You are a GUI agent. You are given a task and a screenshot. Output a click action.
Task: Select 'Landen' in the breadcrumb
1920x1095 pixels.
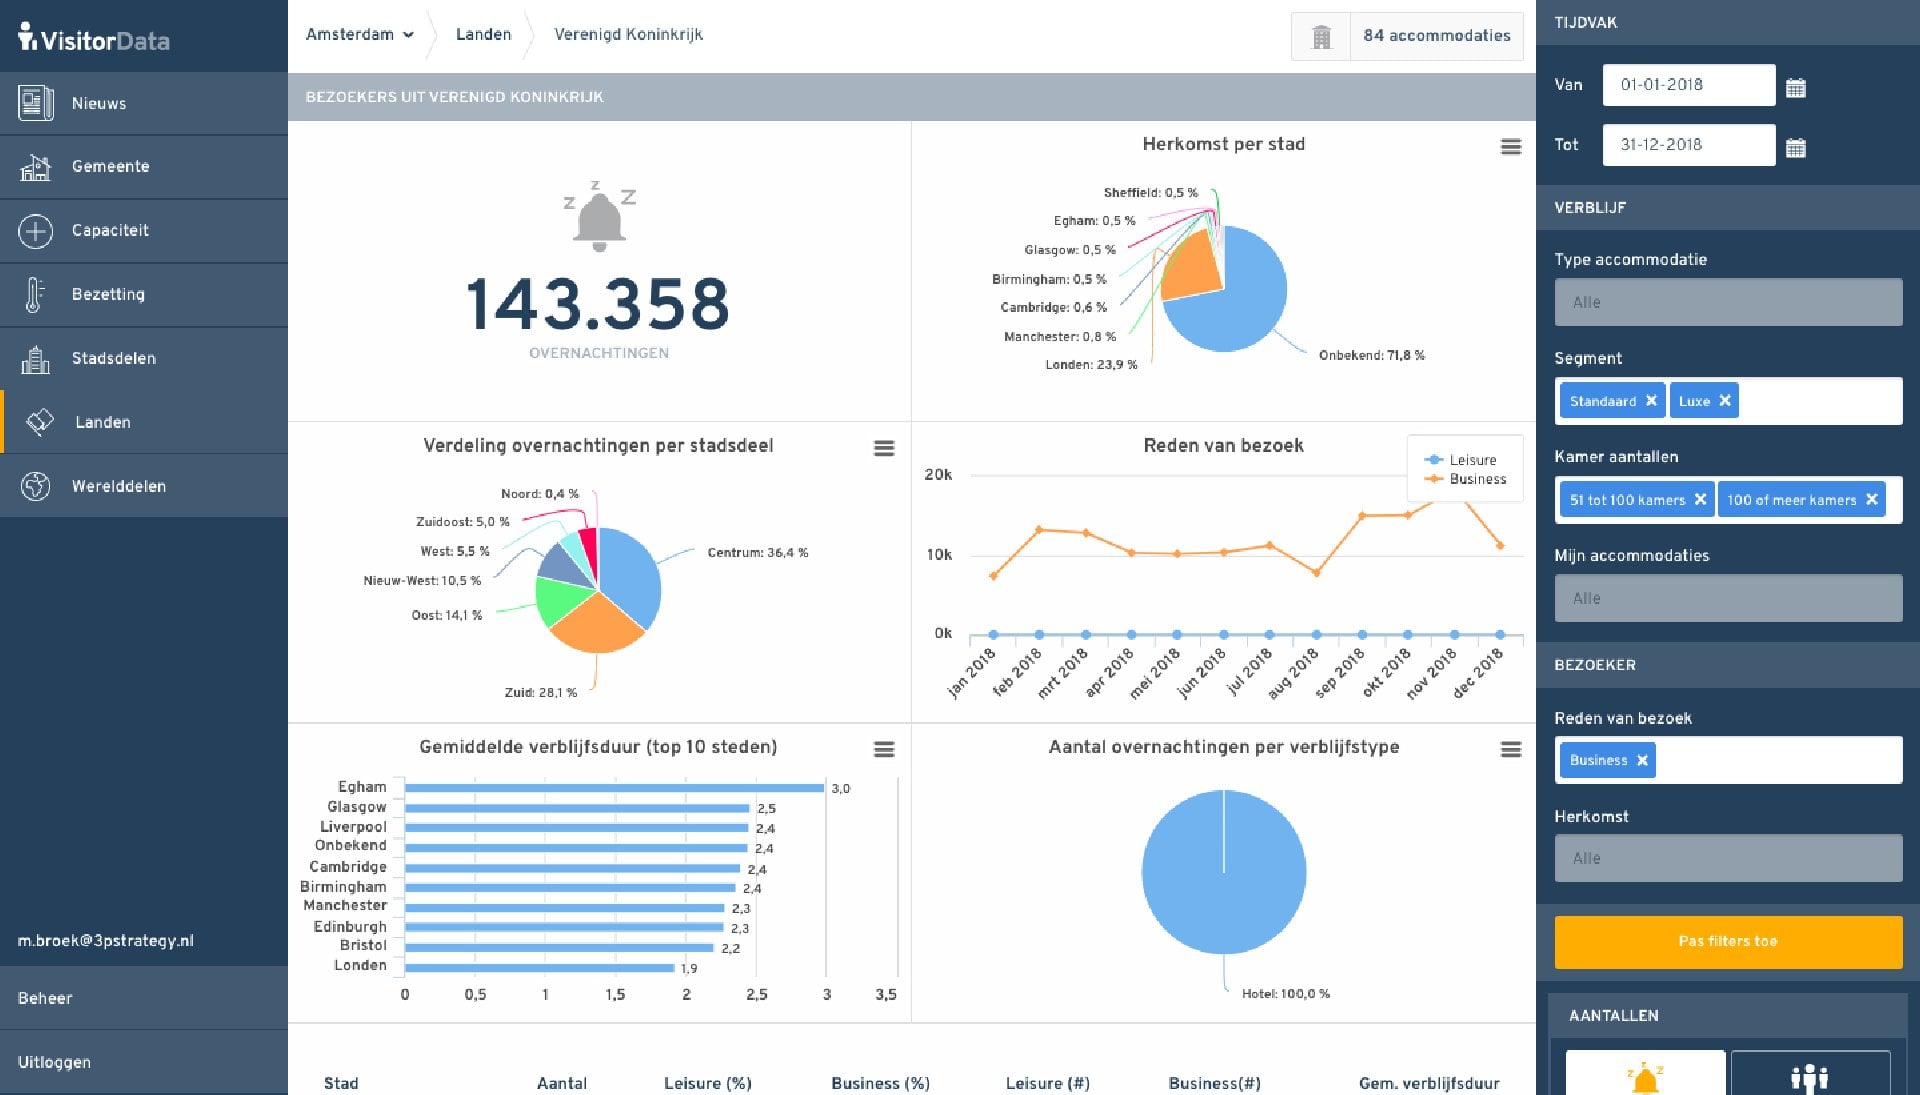(x=484, y=33)
